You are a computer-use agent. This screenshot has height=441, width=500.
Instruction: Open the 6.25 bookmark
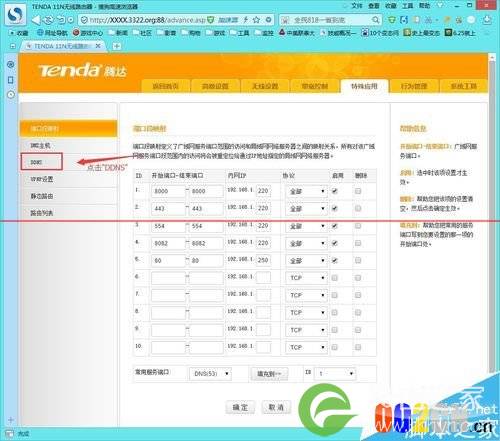click(x=460, y=33)
